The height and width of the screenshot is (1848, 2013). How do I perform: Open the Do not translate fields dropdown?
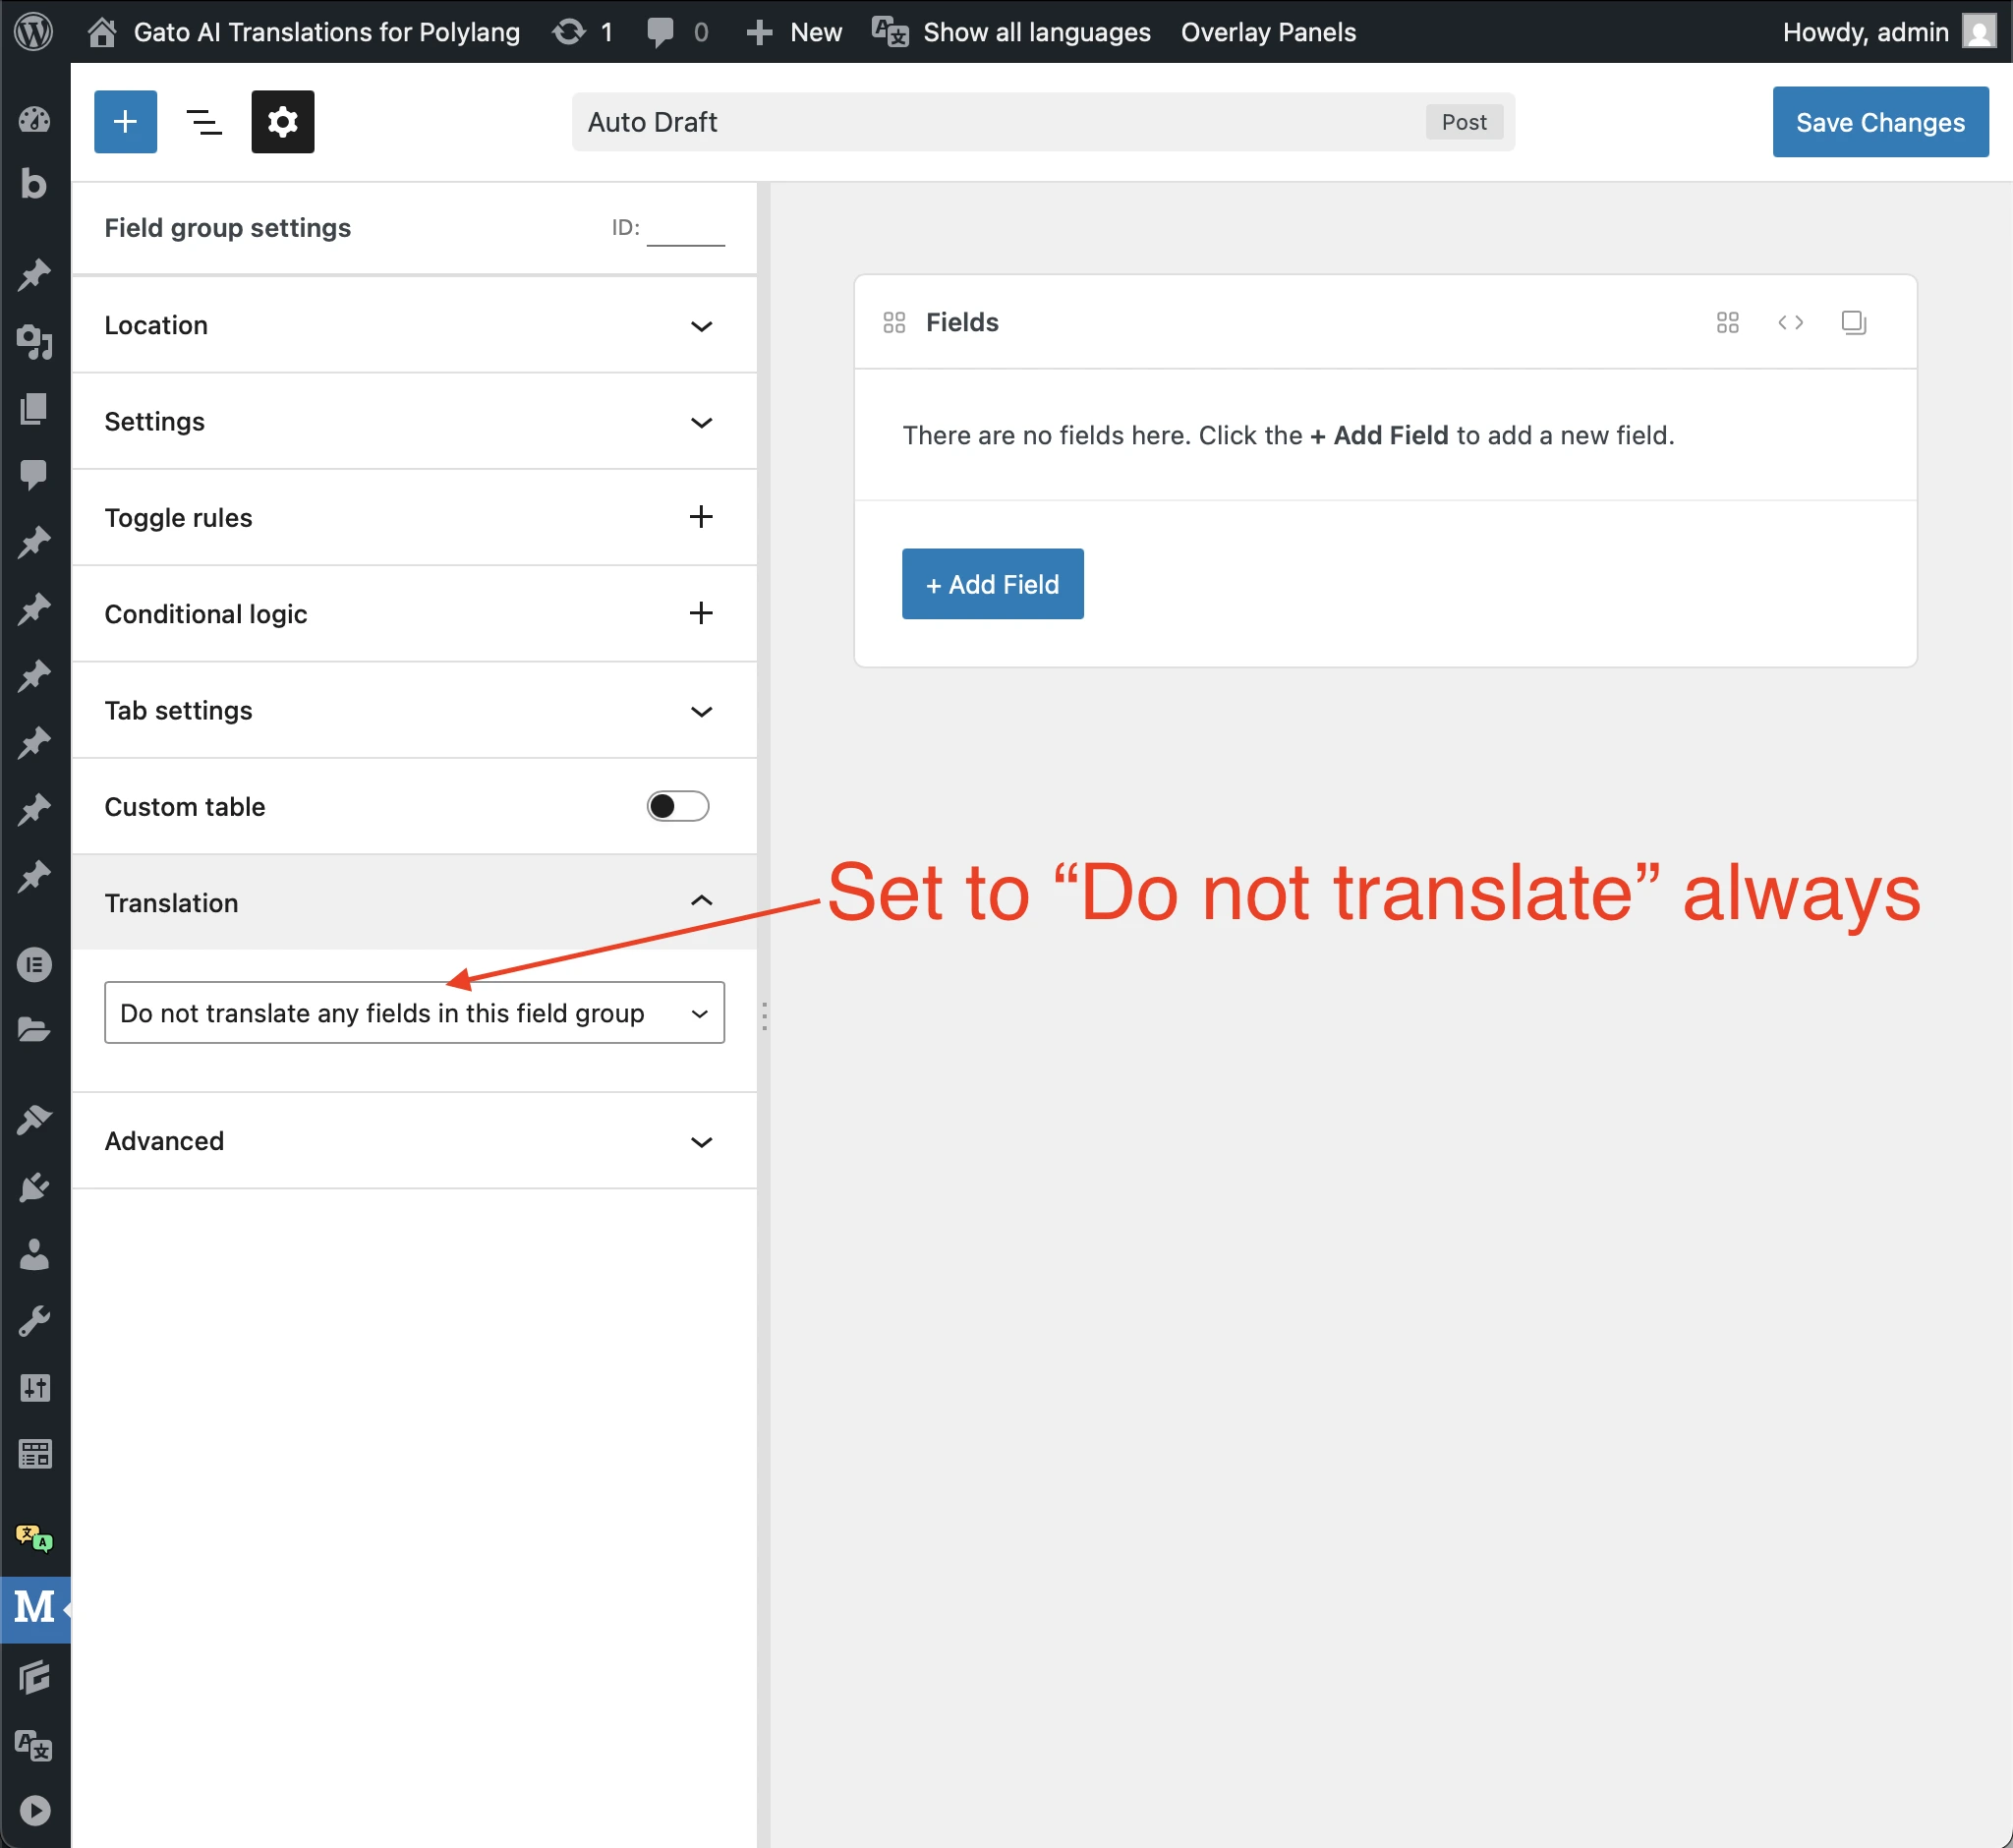pyautogui.click(x=413, y=1012)
